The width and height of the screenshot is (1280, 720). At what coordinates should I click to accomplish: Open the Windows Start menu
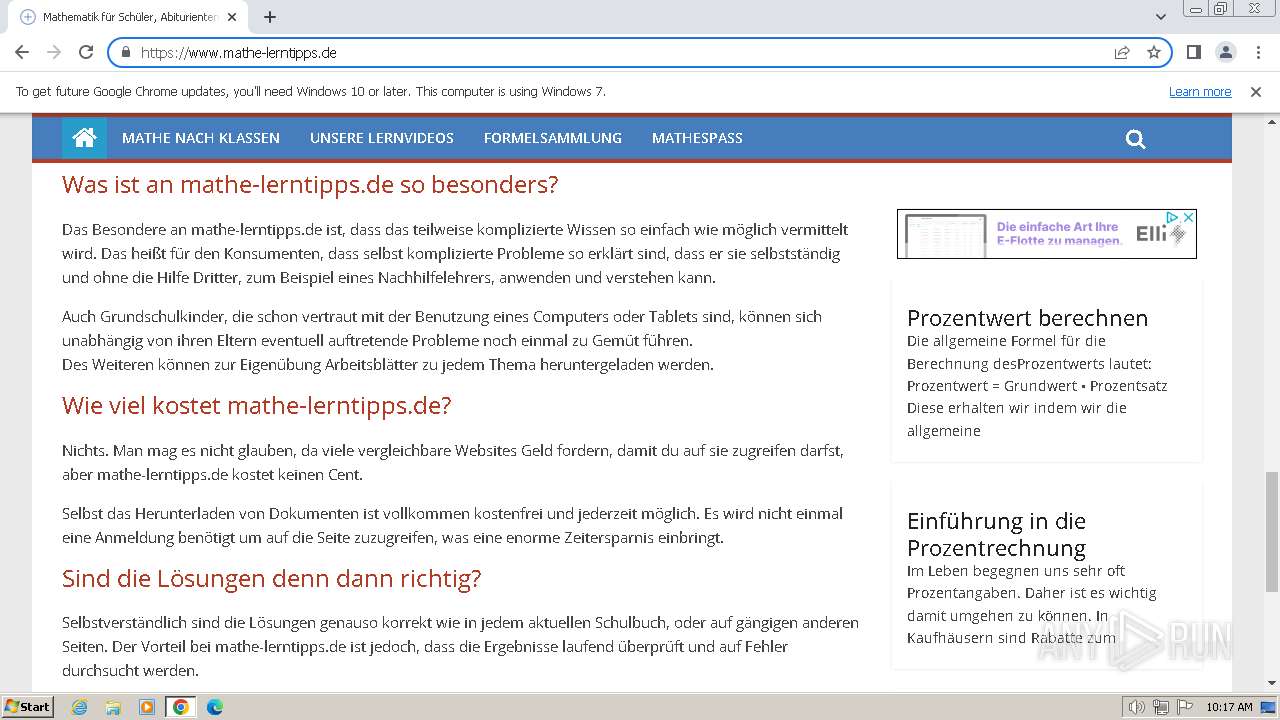[28, 707]
